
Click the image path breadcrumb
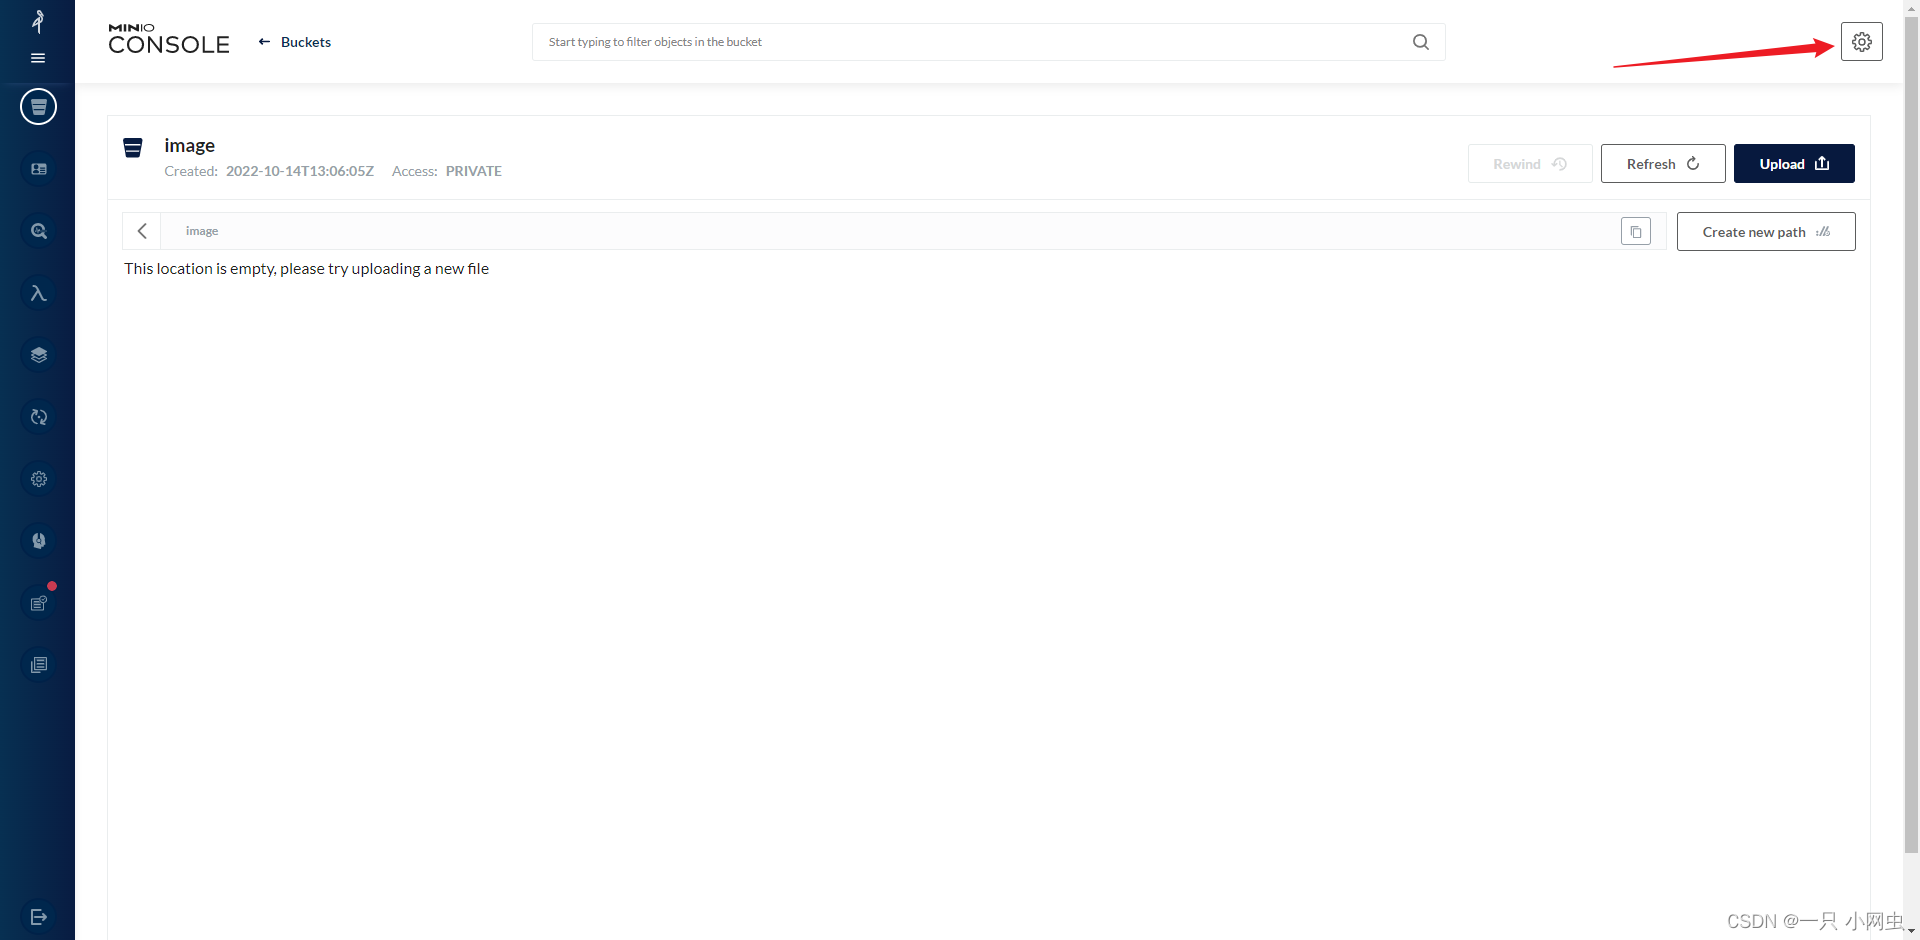(202, 231)
